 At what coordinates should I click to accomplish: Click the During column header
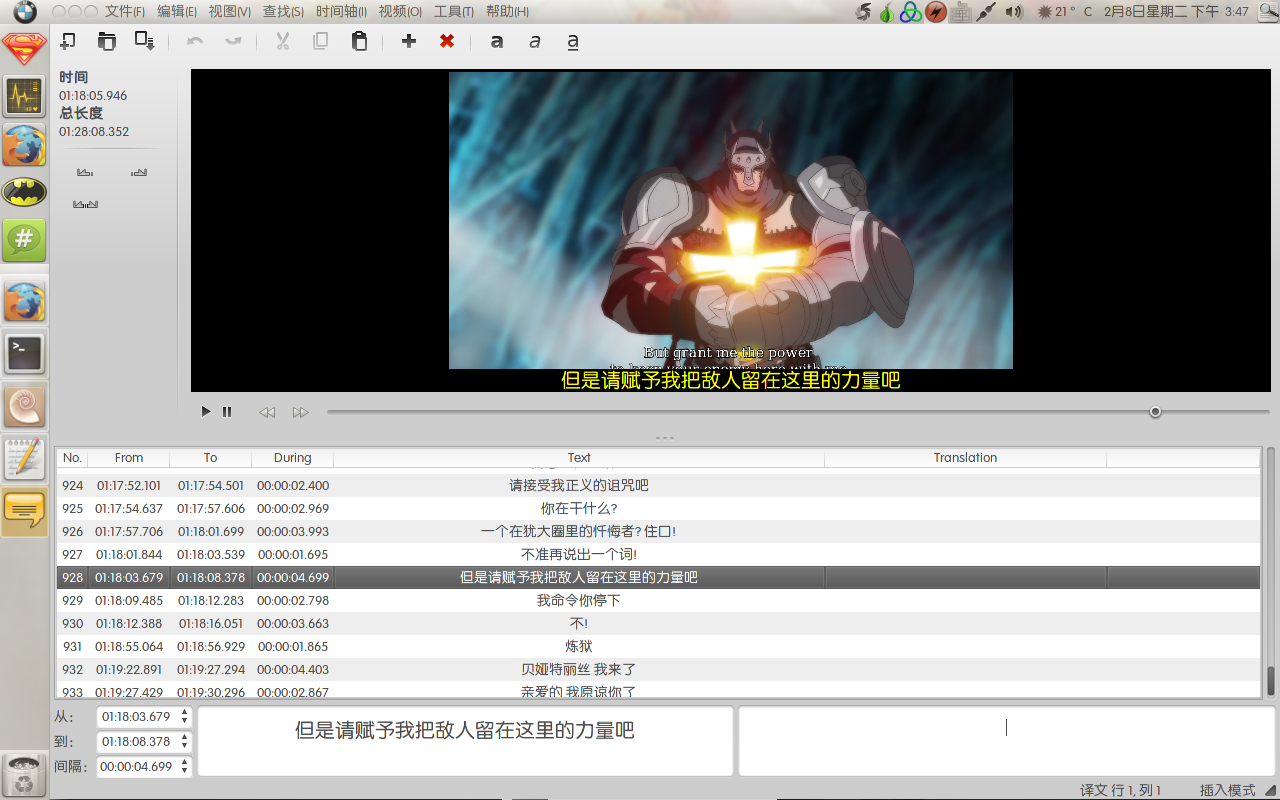point(292,458)
